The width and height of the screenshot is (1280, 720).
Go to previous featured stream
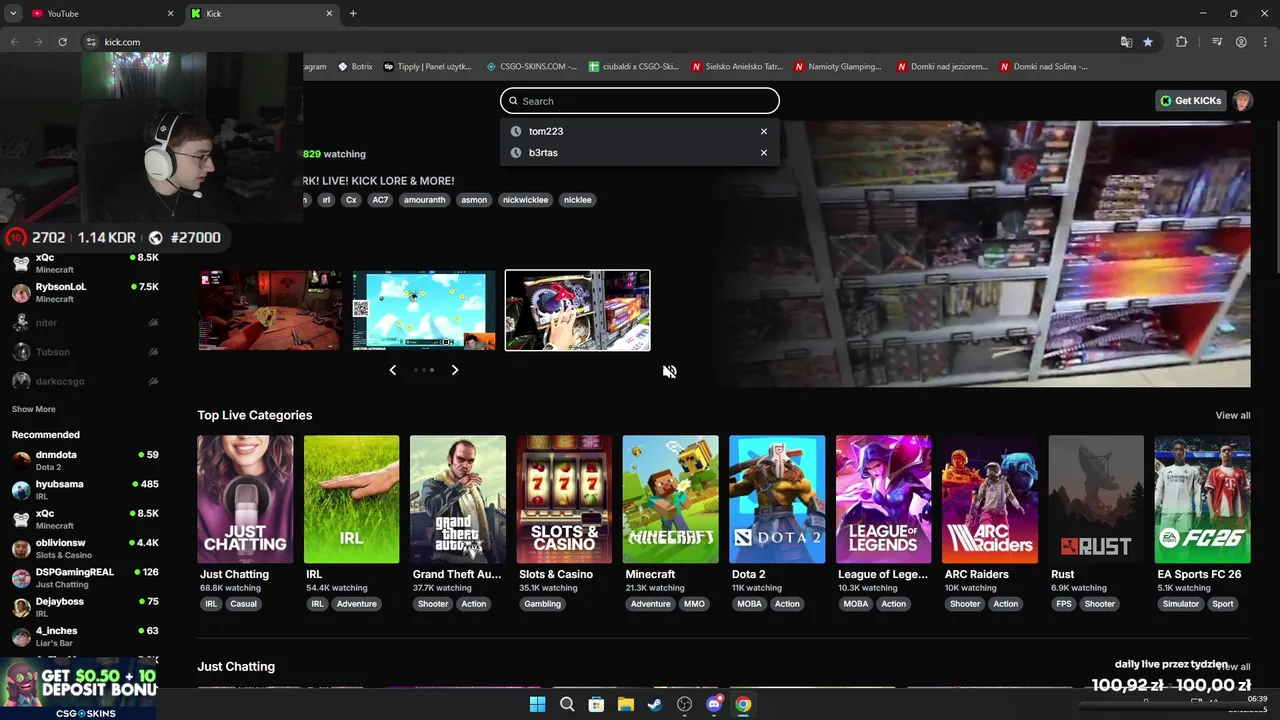coord(392,370)
